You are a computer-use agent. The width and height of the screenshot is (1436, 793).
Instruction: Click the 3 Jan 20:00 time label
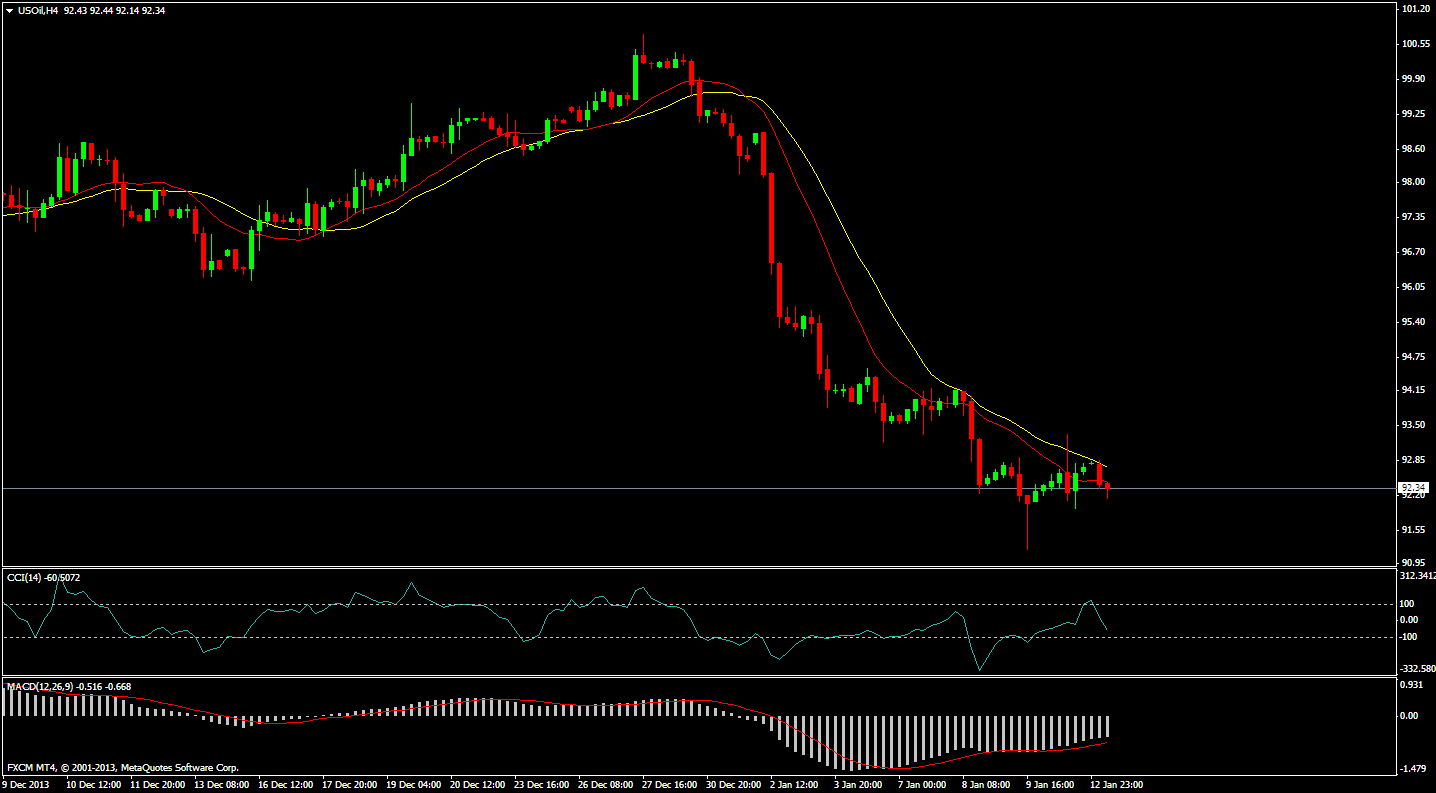(x=858, y=785)
